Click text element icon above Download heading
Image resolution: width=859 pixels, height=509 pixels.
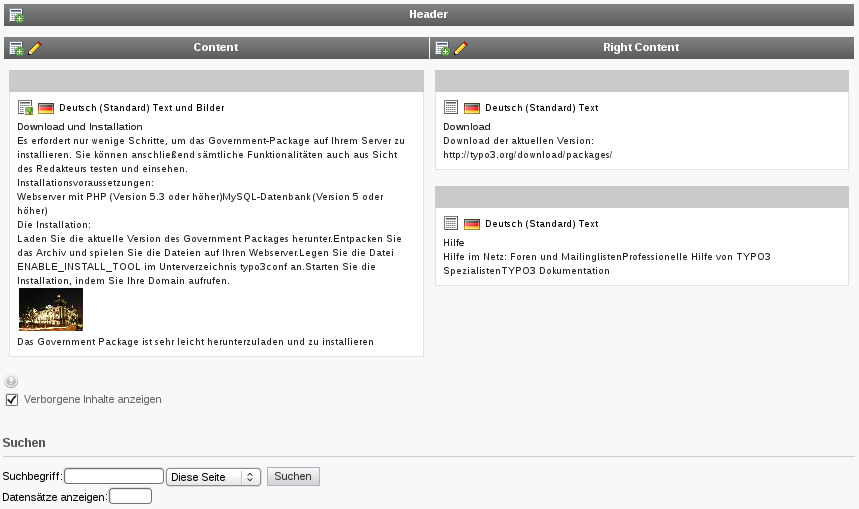pos(451,108)
